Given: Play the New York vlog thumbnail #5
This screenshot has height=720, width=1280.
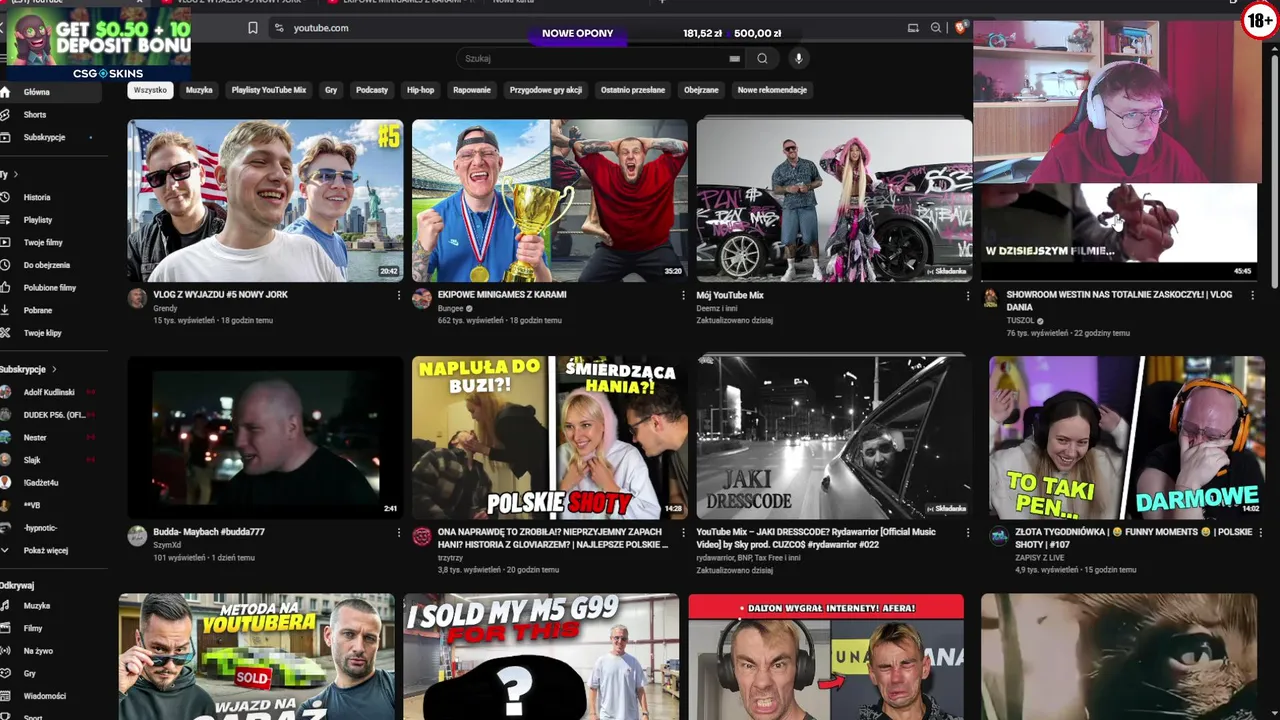Looking at the screenshot, I should click(x=265, y=201).
